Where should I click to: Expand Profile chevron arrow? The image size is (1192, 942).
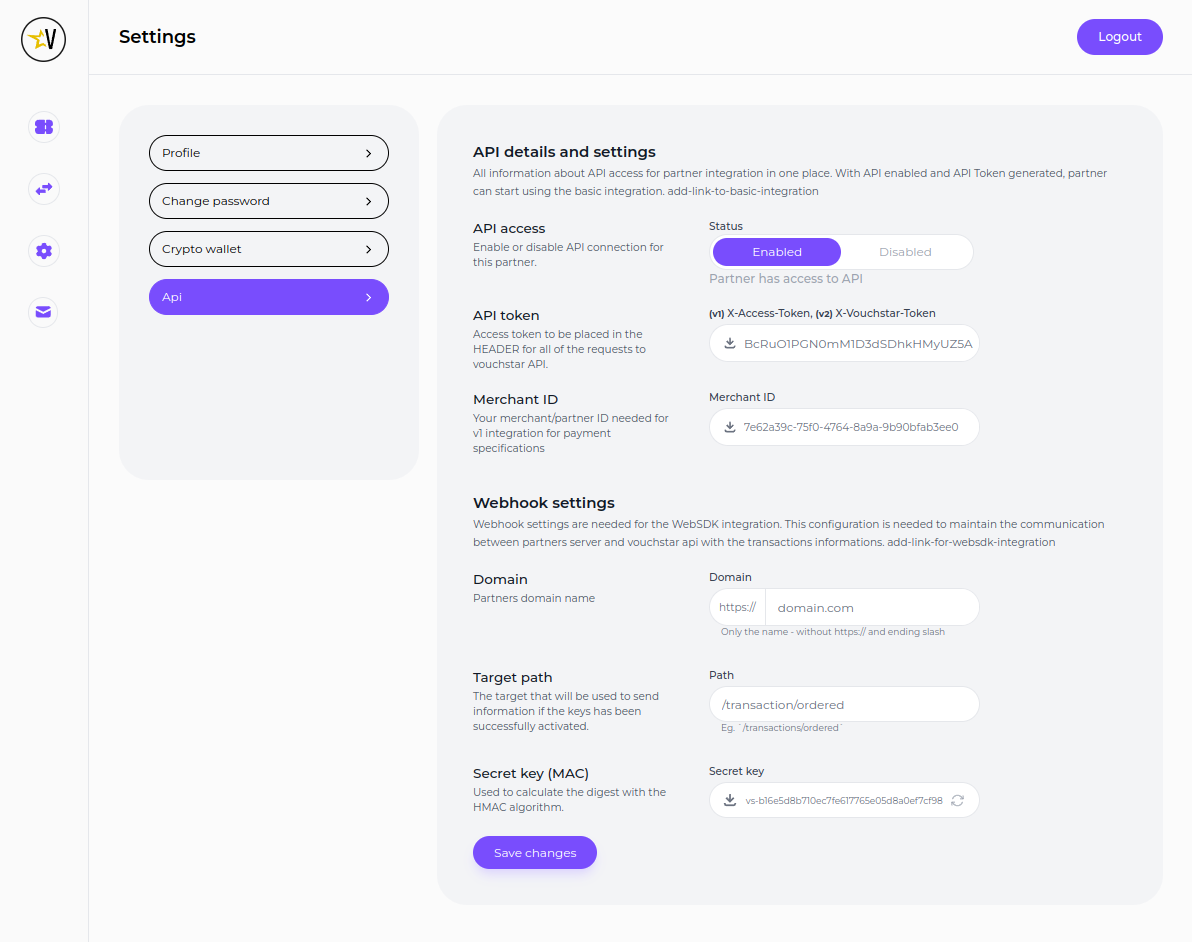369,153
